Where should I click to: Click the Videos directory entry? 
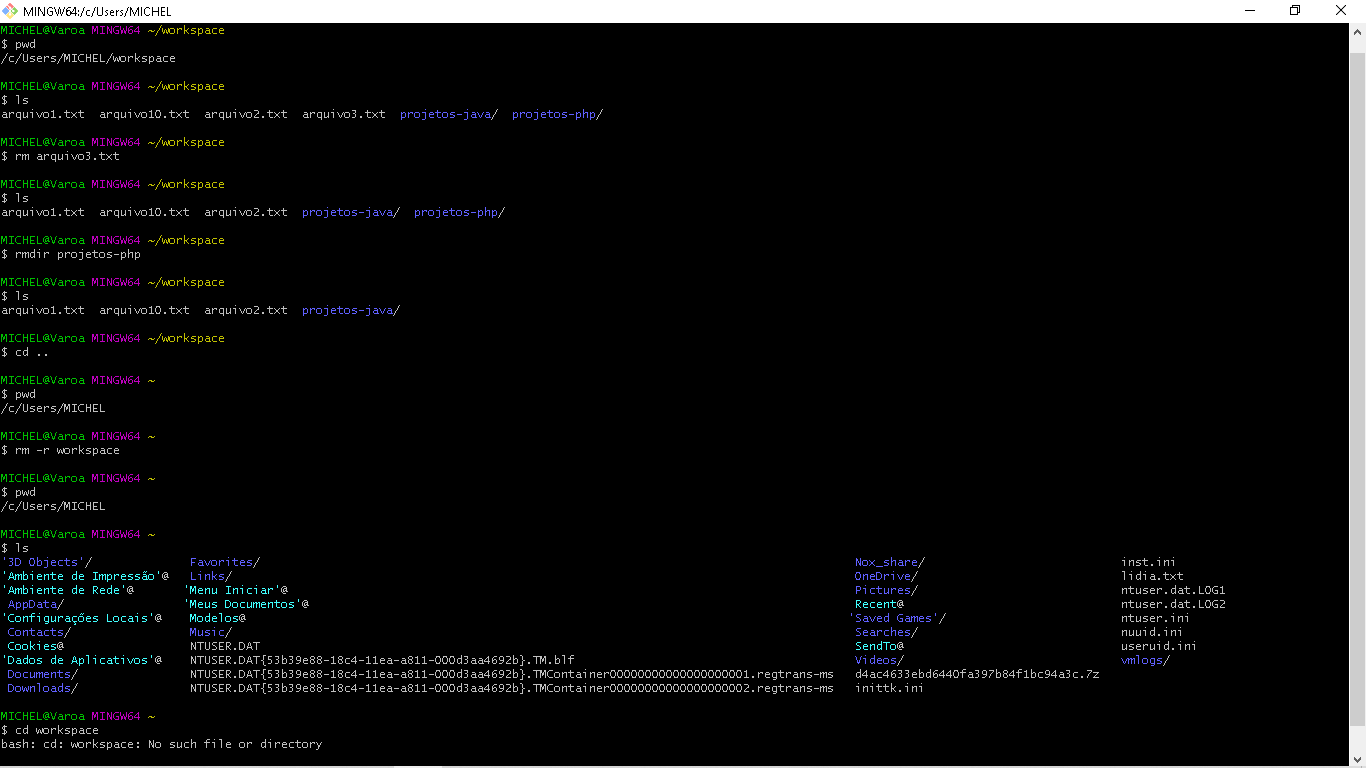click(879, 660)
